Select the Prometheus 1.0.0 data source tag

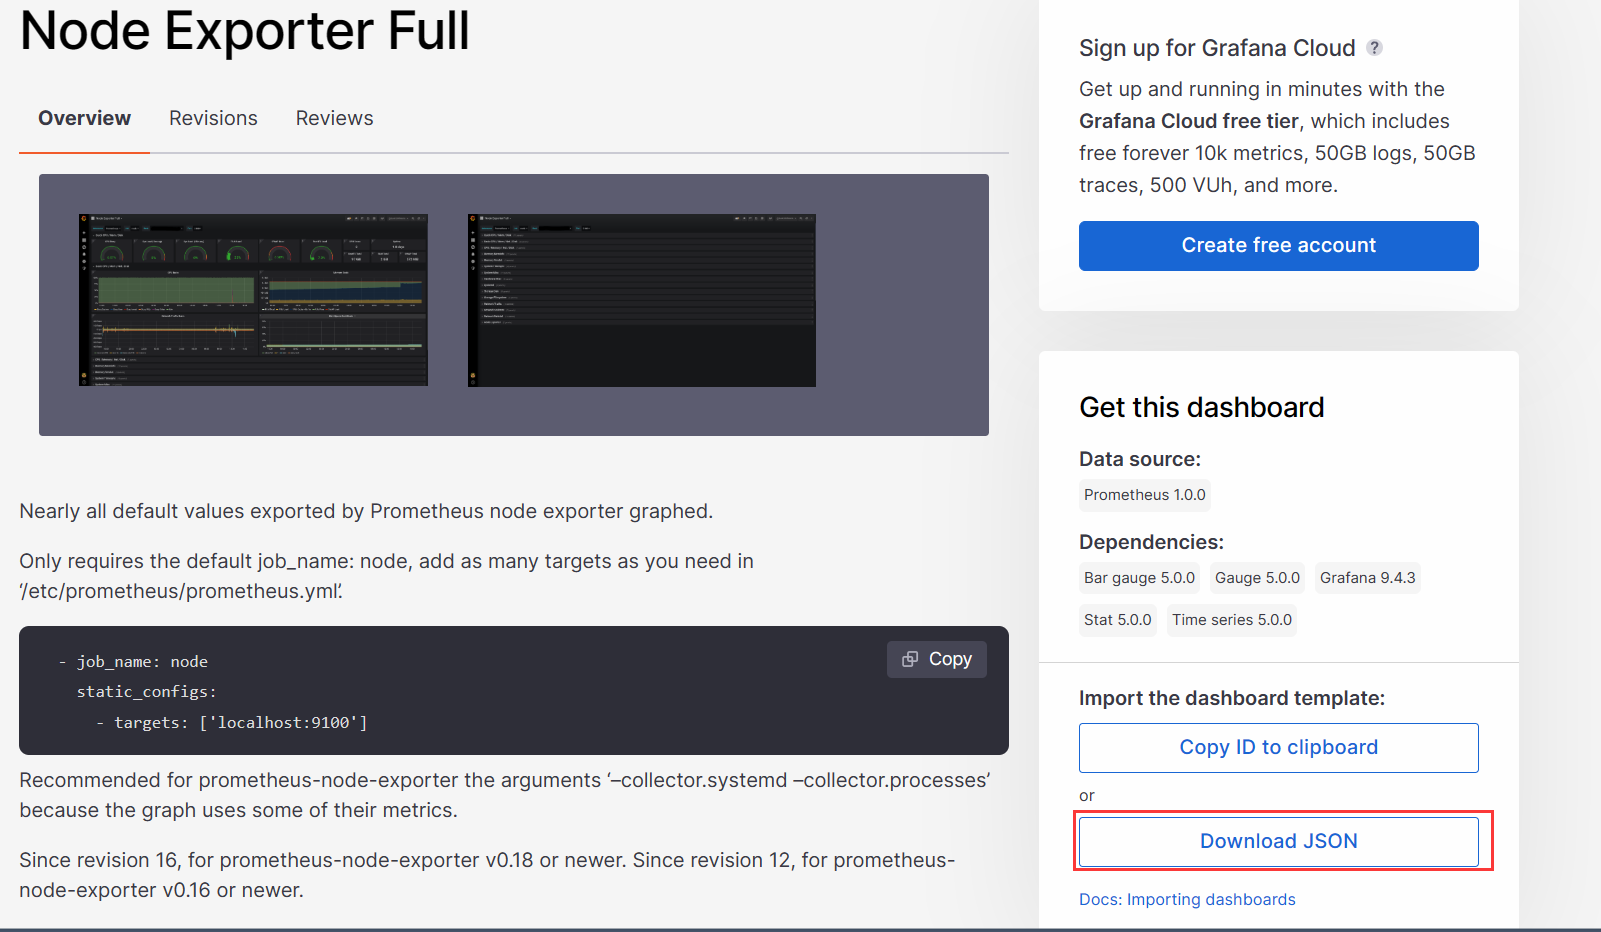(1145, 495)
